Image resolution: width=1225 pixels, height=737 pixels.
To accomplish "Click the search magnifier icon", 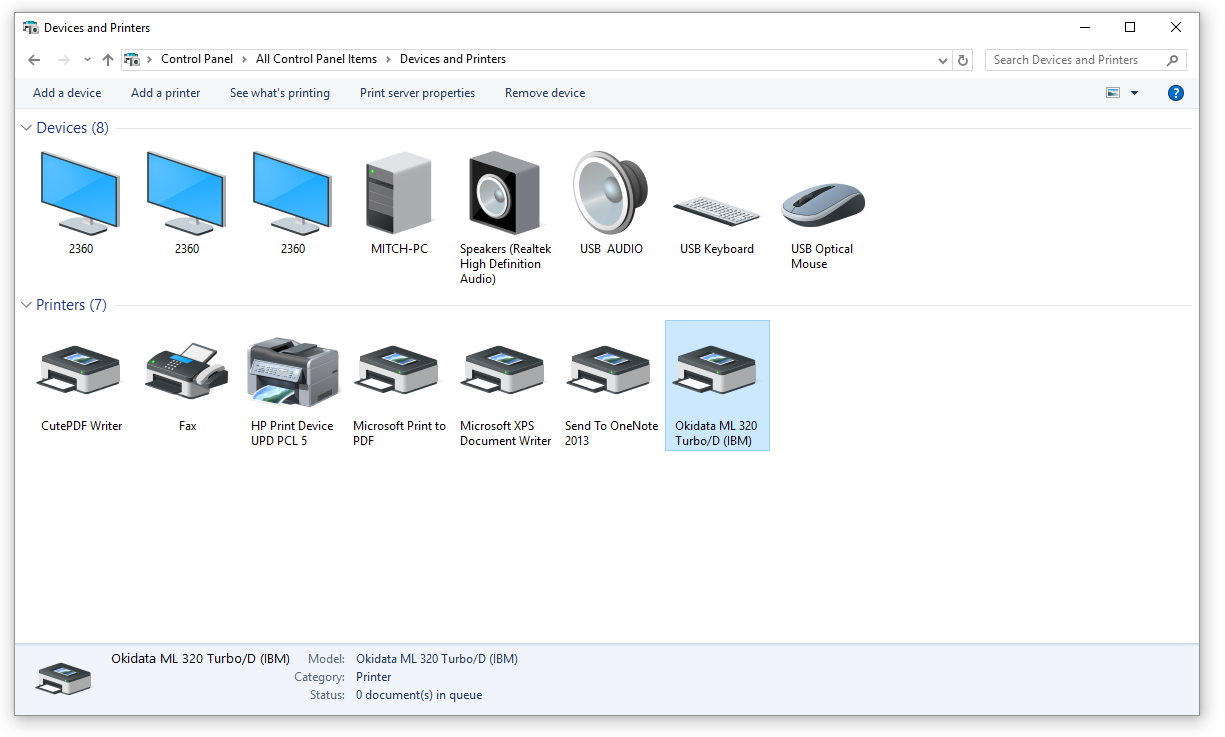I will click(1172, 60).
